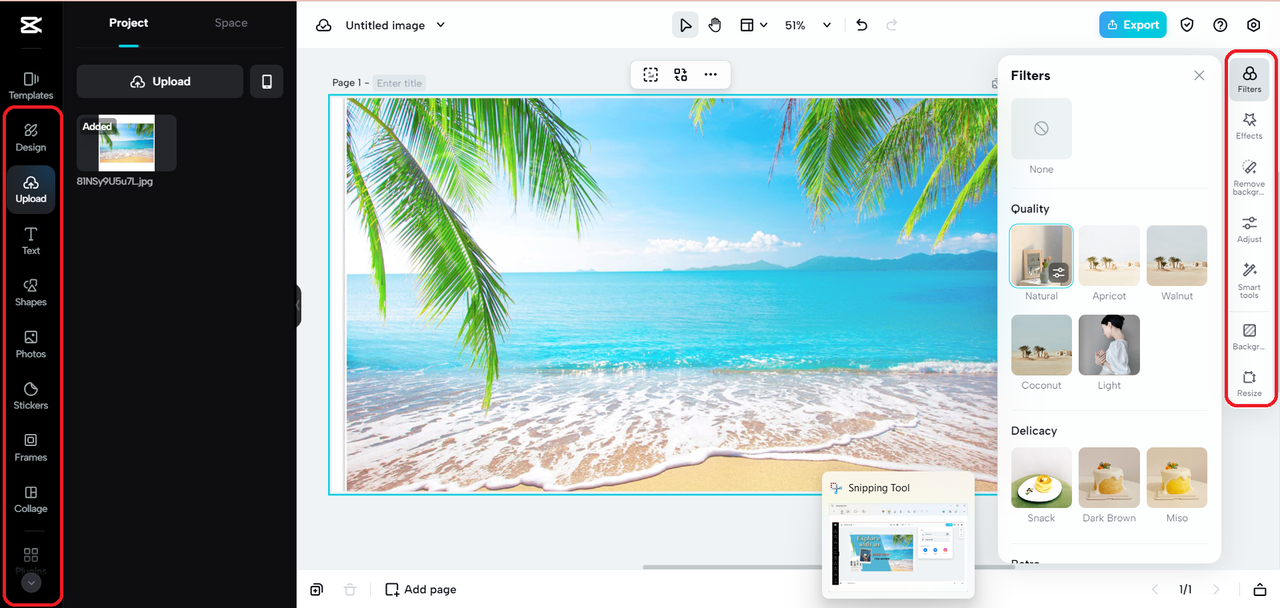The image size is (1280, 608).
Task: Open the help question mark icon
Action: tap(1220, 25)
